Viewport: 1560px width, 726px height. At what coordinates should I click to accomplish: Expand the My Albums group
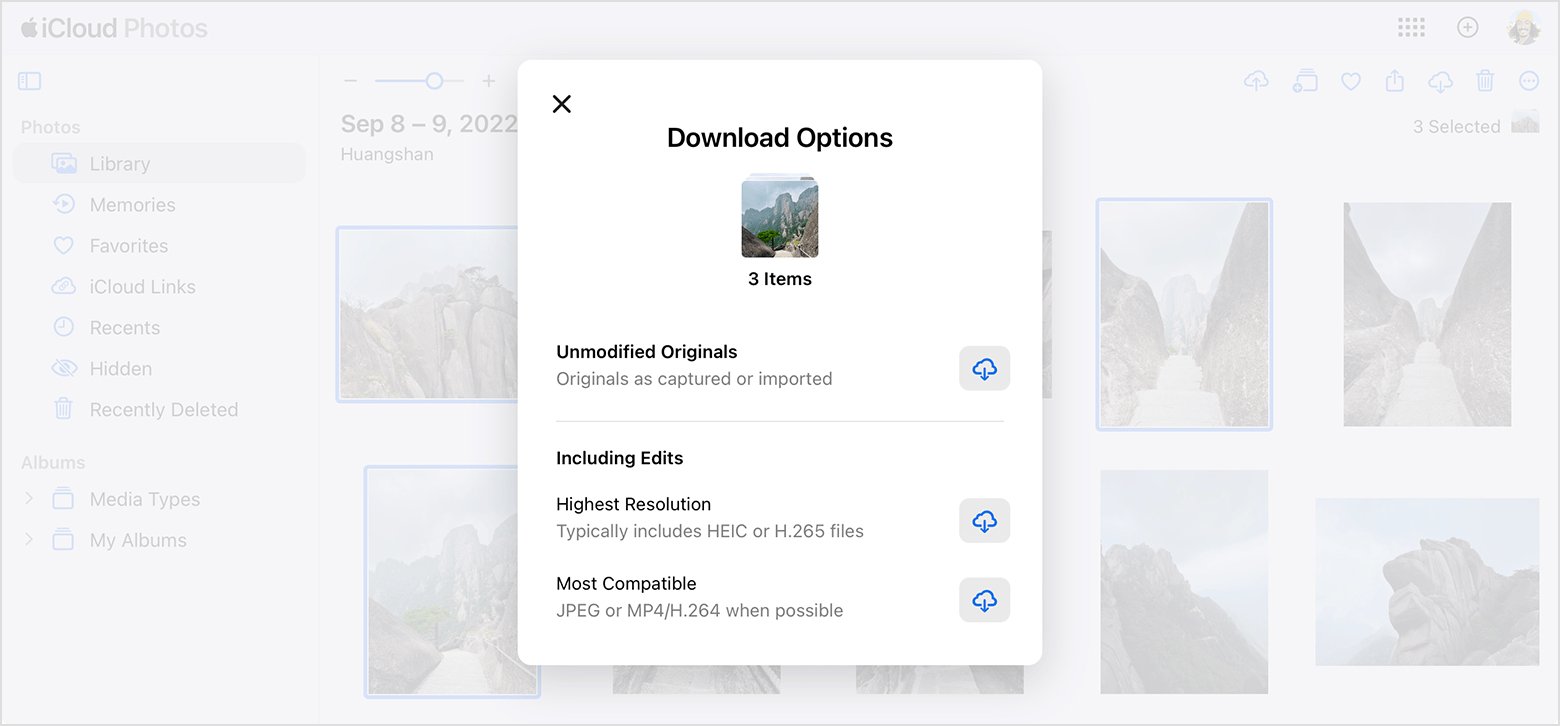point(29,539)
